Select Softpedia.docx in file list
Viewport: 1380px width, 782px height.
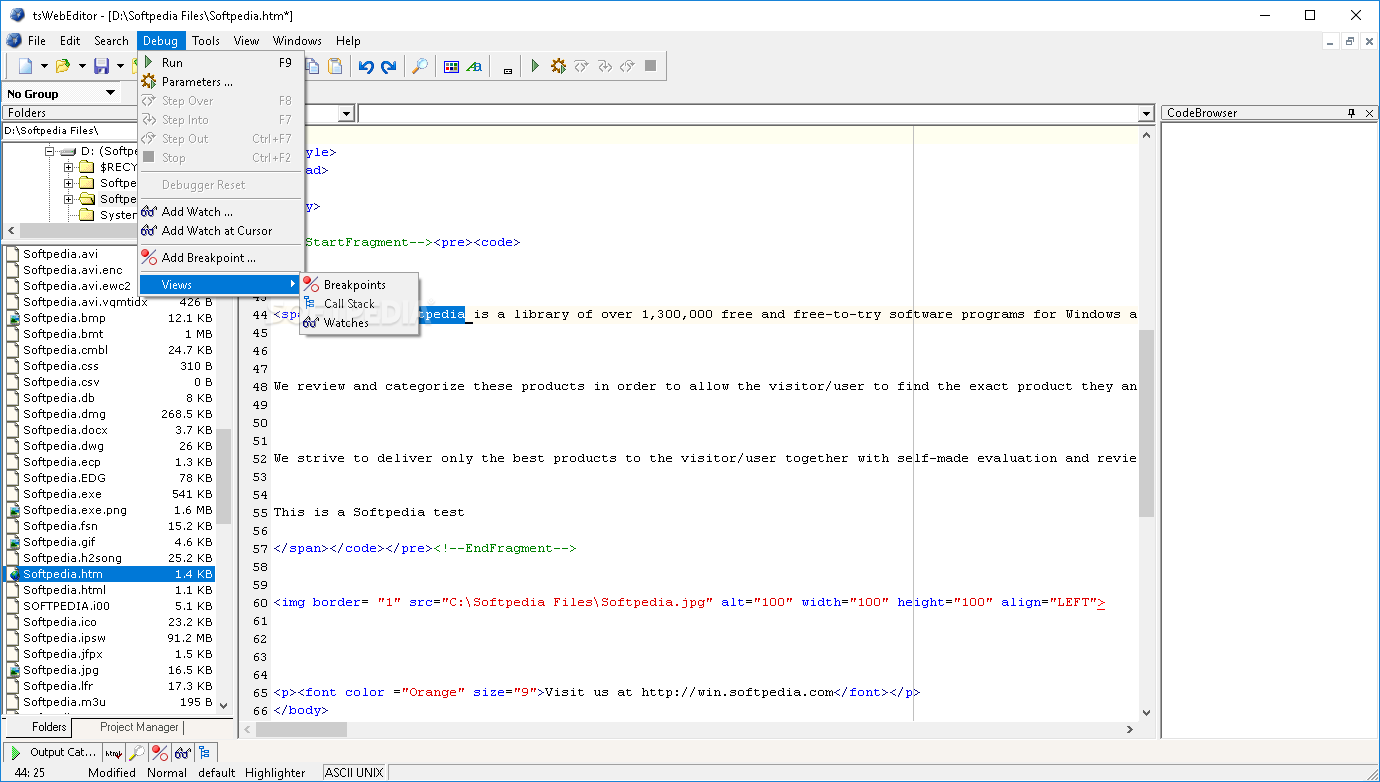(65, 430)
